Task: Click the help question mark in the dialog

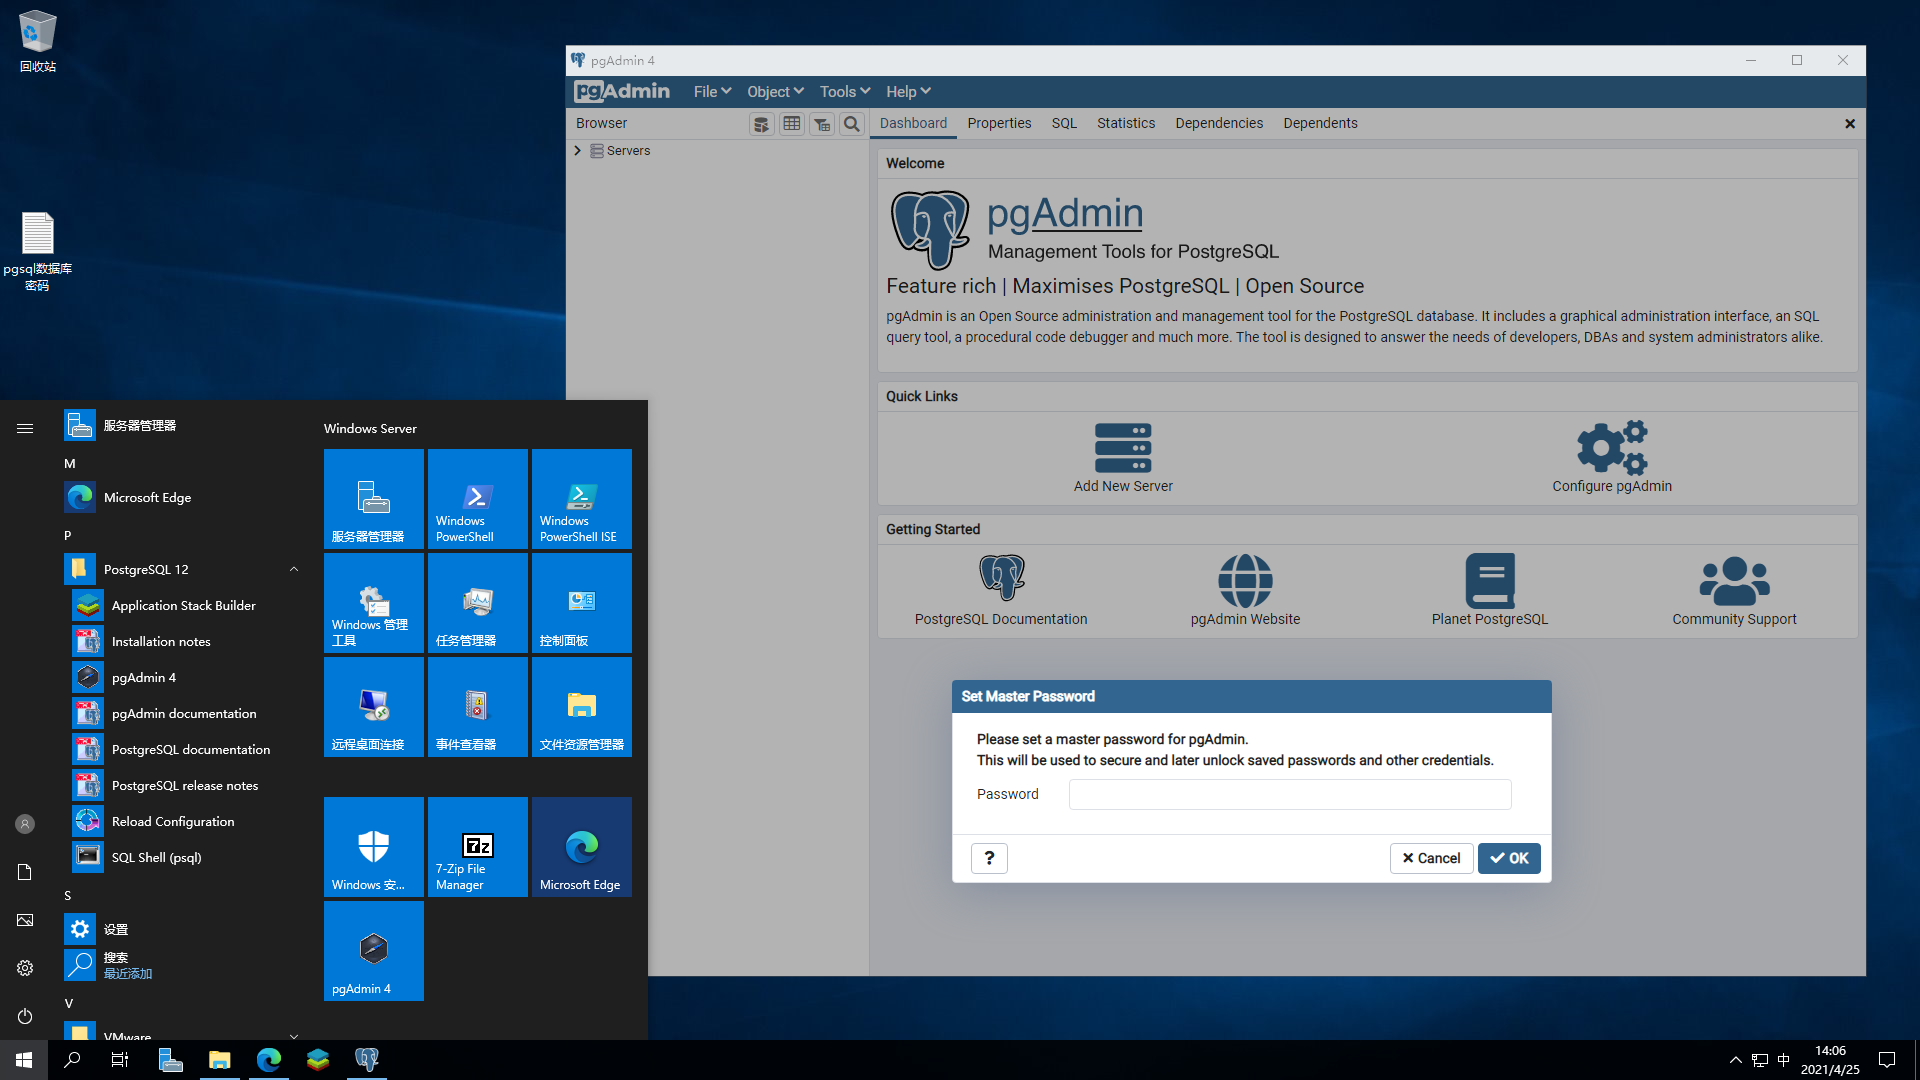Action: 989,858
